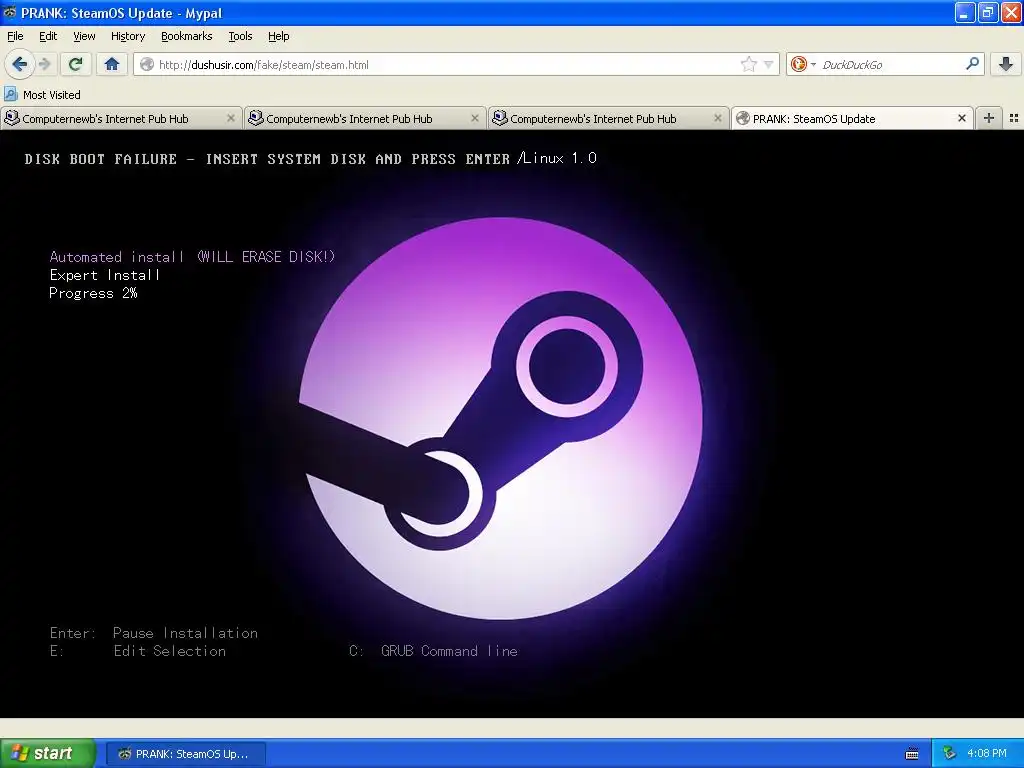Click the large purple Steam logo
This screenshot has height=768, width=1024.
[x=501, y=419]
